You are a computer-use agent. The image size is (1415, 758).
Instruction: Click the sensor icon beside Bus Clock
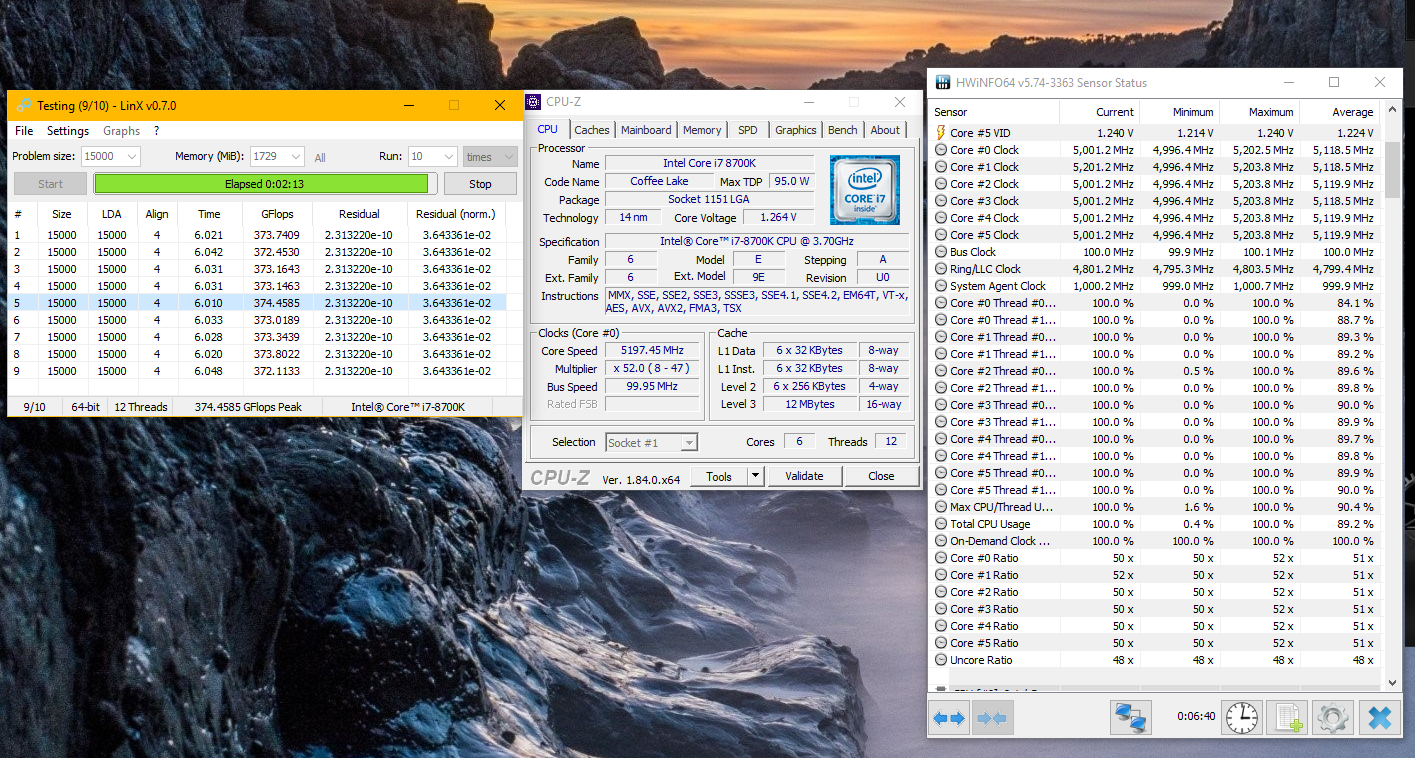tap(940, 252)
